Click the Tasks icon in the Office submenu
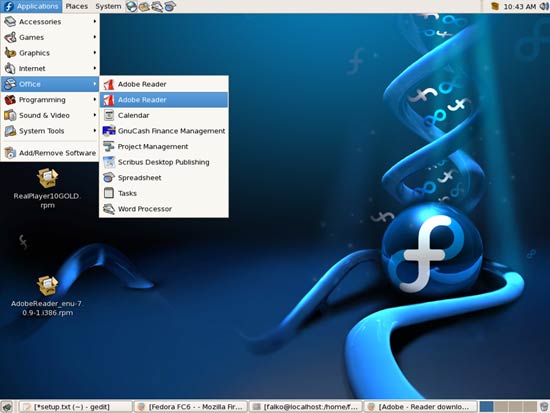This screenshot has height=413, width=550. coord(109,193)
